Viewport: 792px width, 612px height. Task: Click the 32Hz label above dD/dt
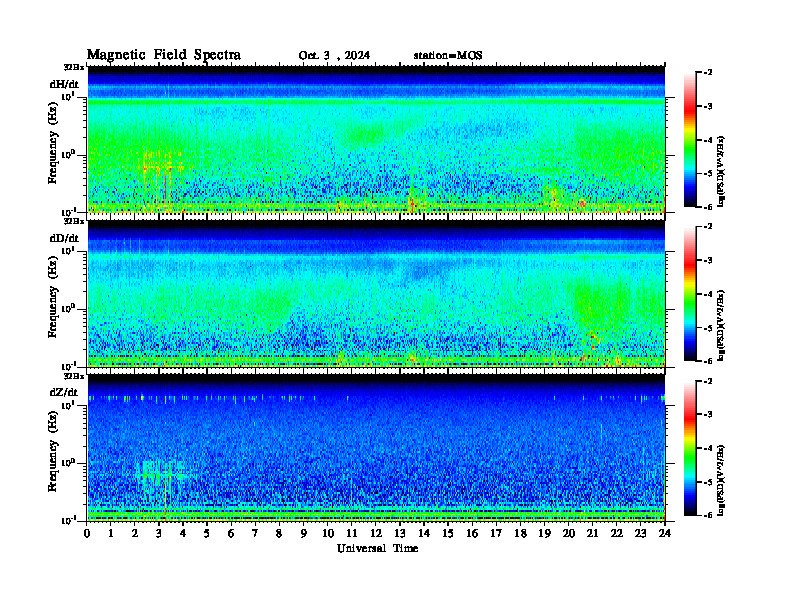[x=74, y=221]
